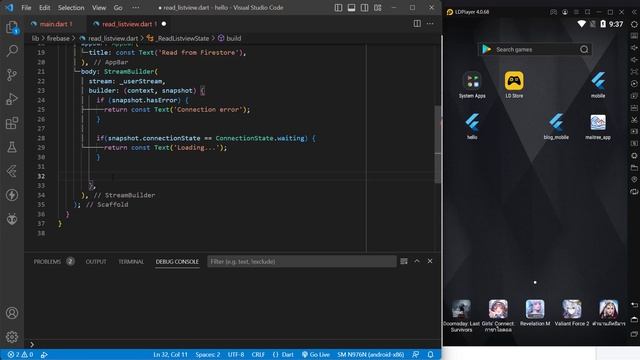Change UTF-8 encoding in status bar
The width and height of the screenshot is (640, 360).
(236, 355)
